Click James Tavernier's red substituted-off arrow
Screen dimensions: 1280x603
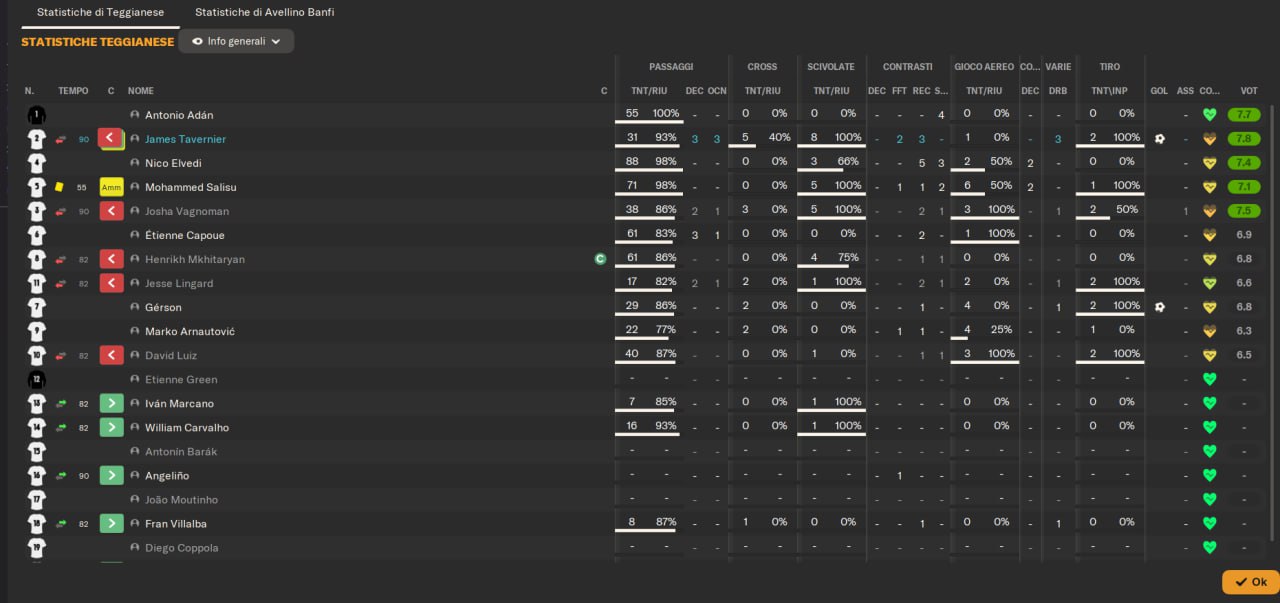coord(110,139)
